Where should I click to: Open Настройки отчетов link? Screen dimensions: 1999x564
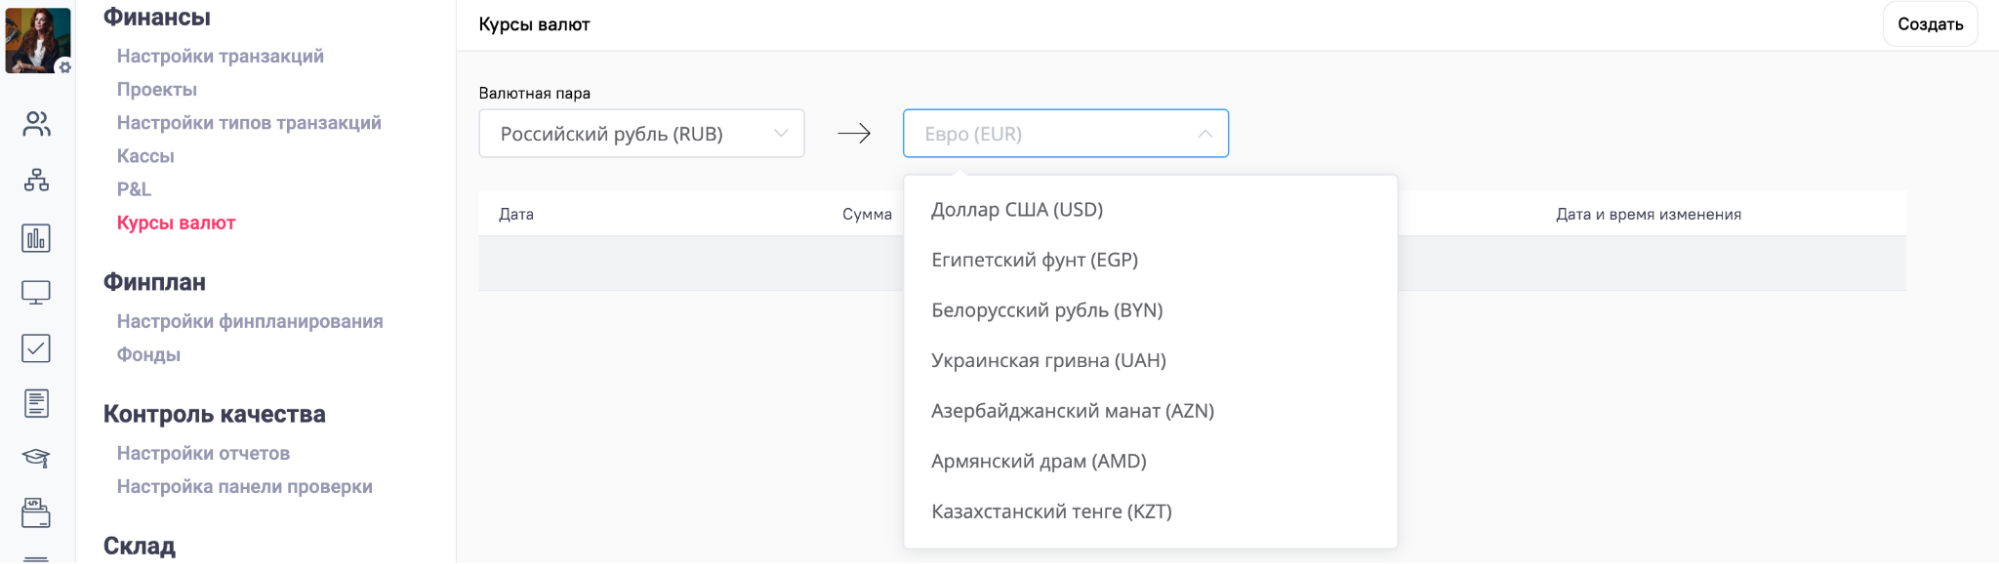pos(203,453)
